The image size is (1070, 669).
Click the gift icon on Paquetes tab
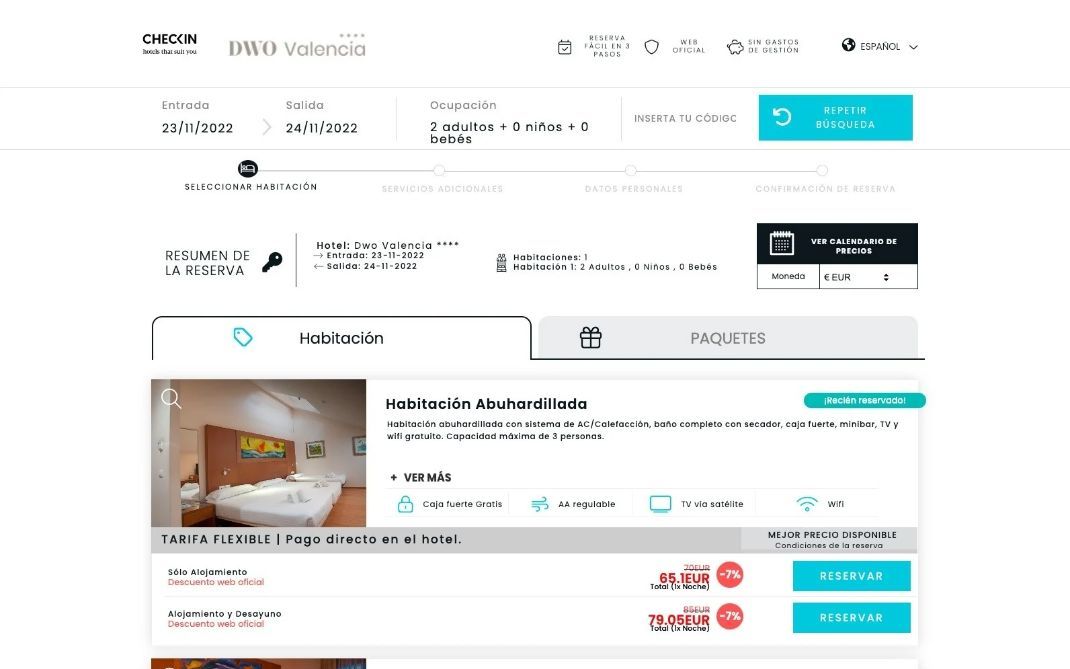pyautogui.click(x=590, y=337)
